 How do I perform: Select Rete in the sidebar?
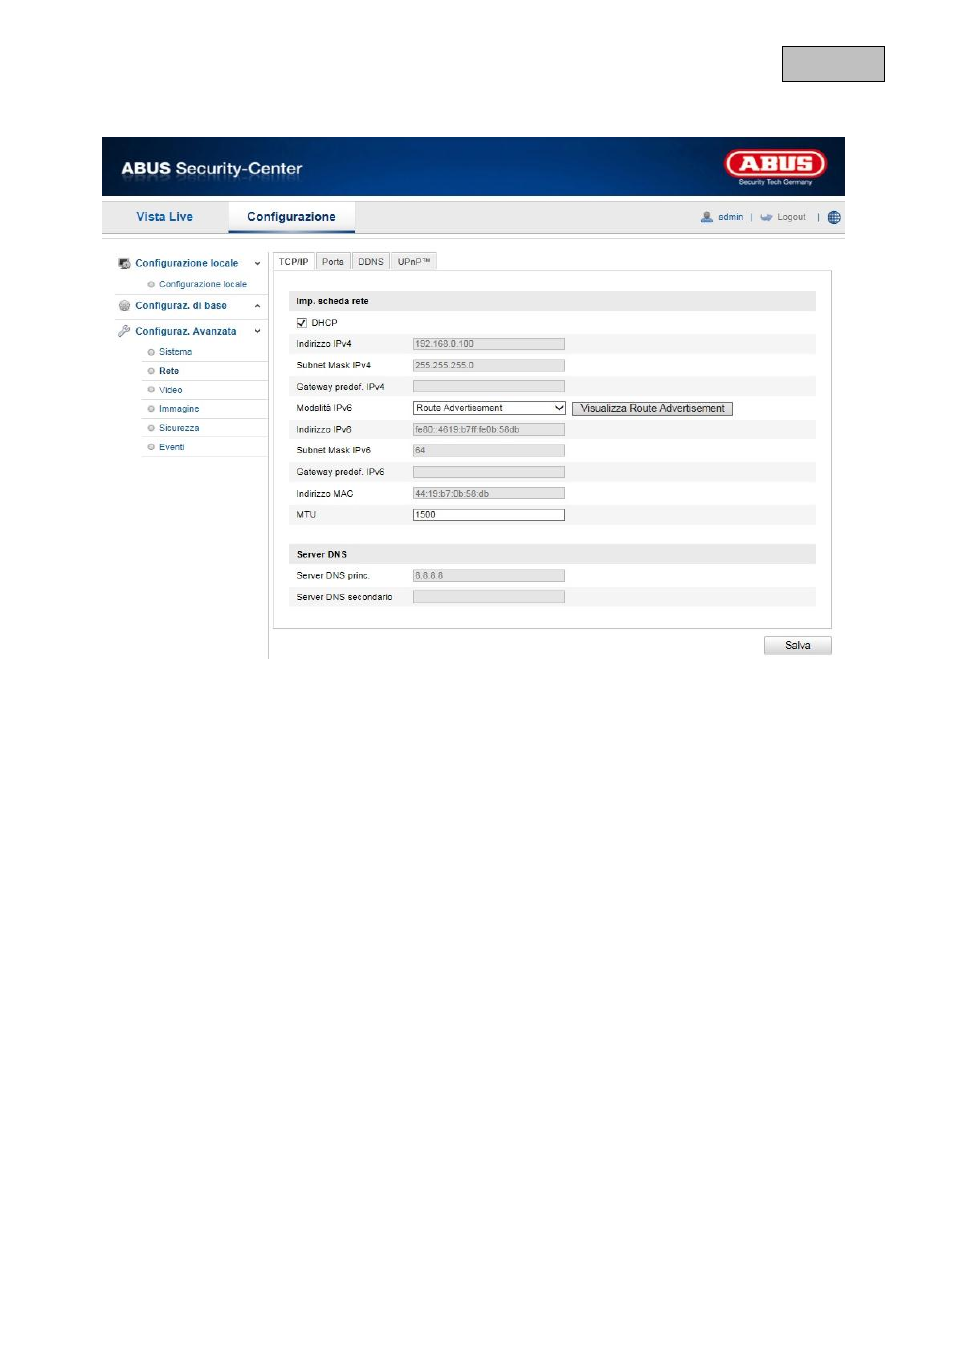pyautogui.click(x=169, y=371)
